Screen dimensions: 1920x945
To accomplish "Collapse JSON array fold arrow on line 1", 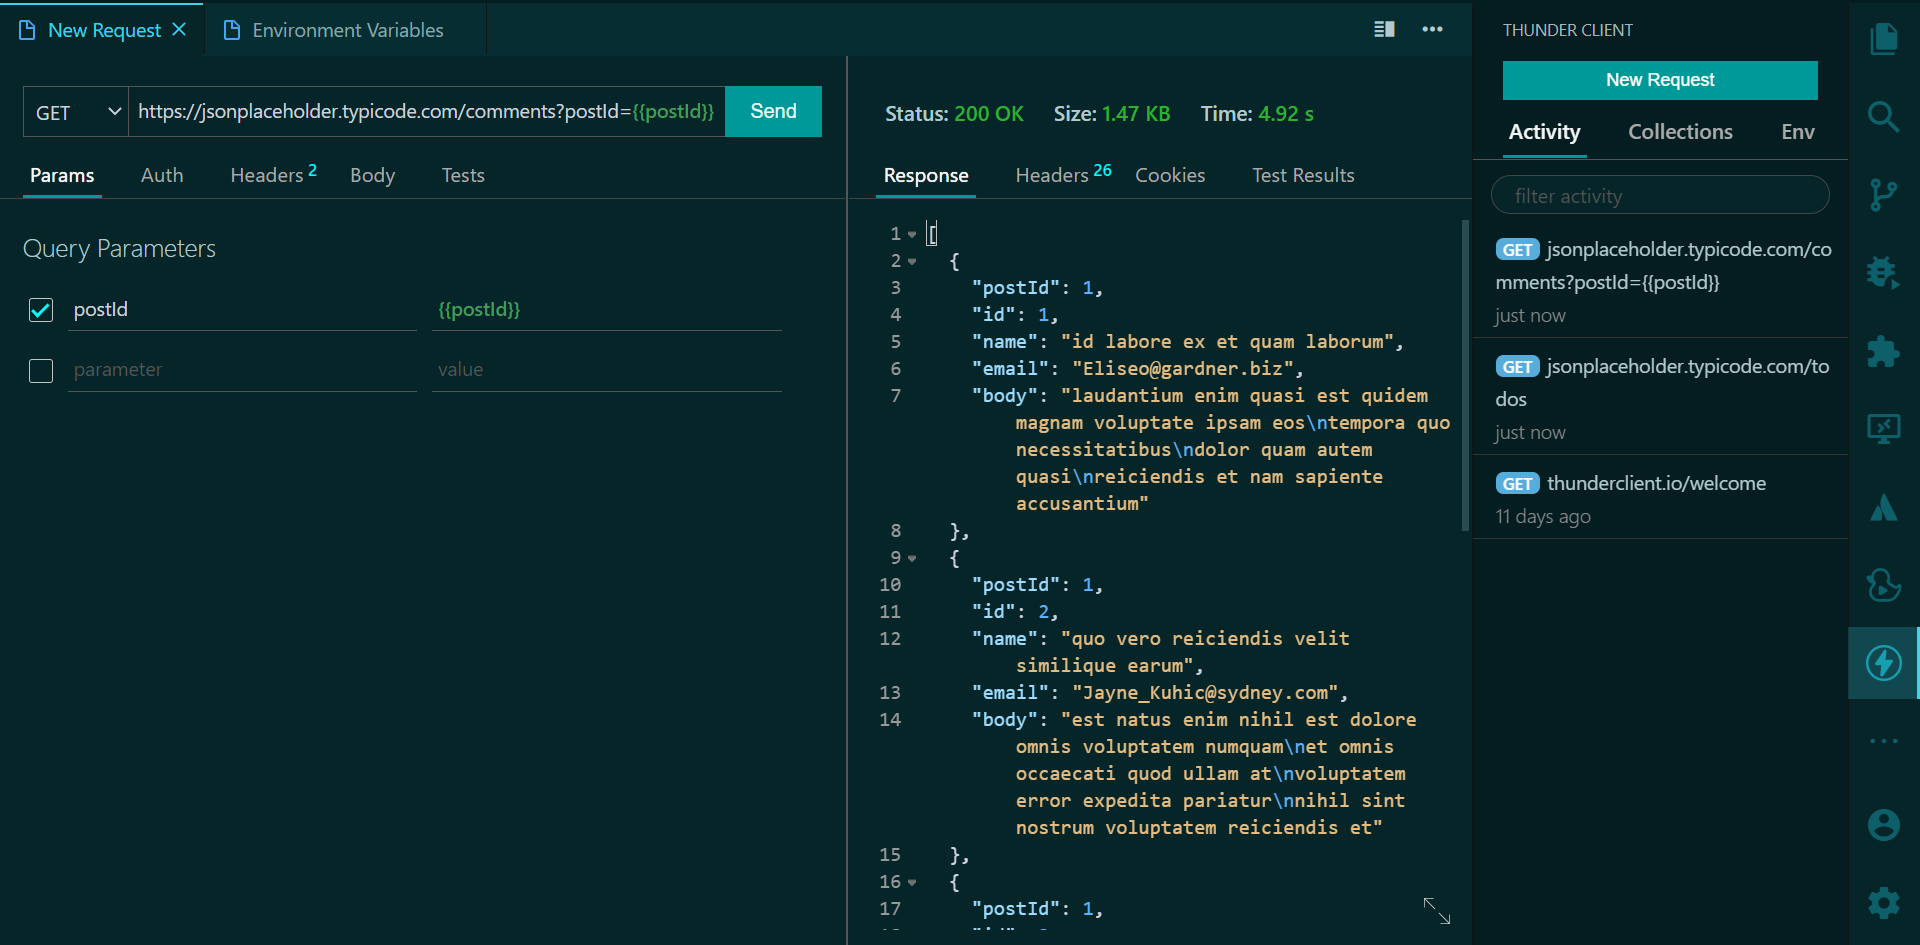I will (912, 234).
